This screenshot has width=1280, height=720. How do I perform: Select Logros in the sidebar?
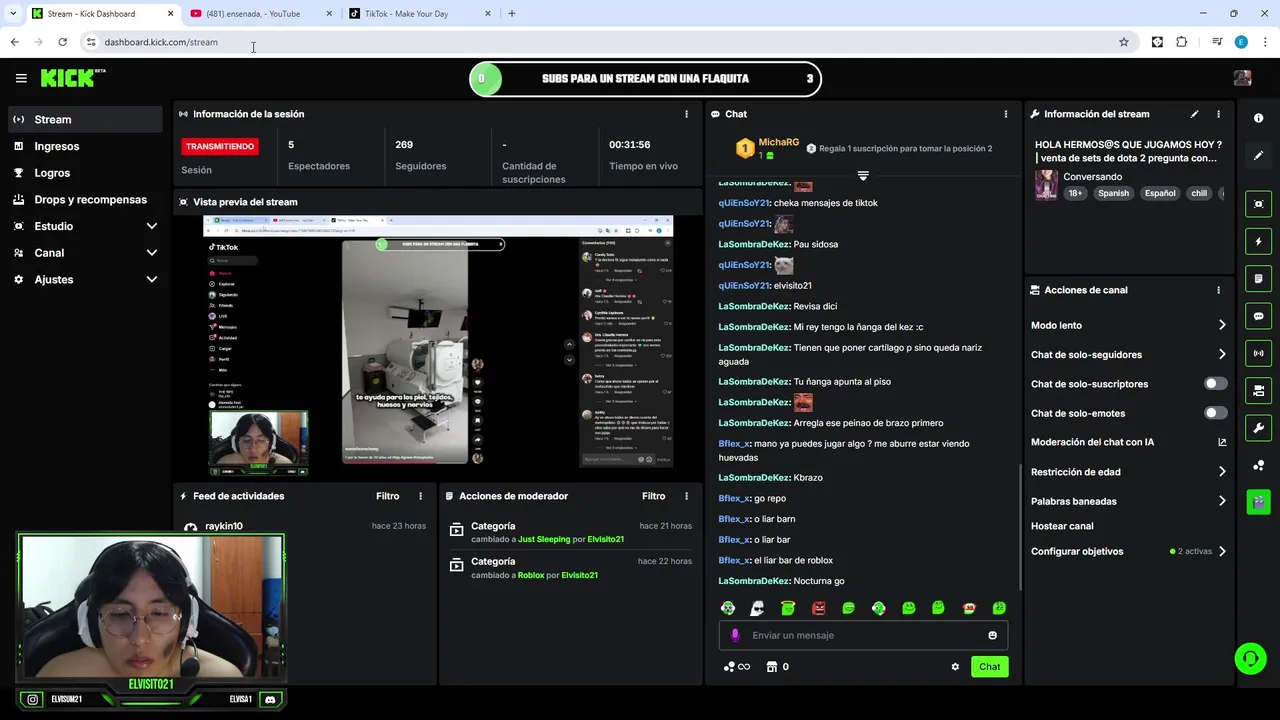(85, 173)
